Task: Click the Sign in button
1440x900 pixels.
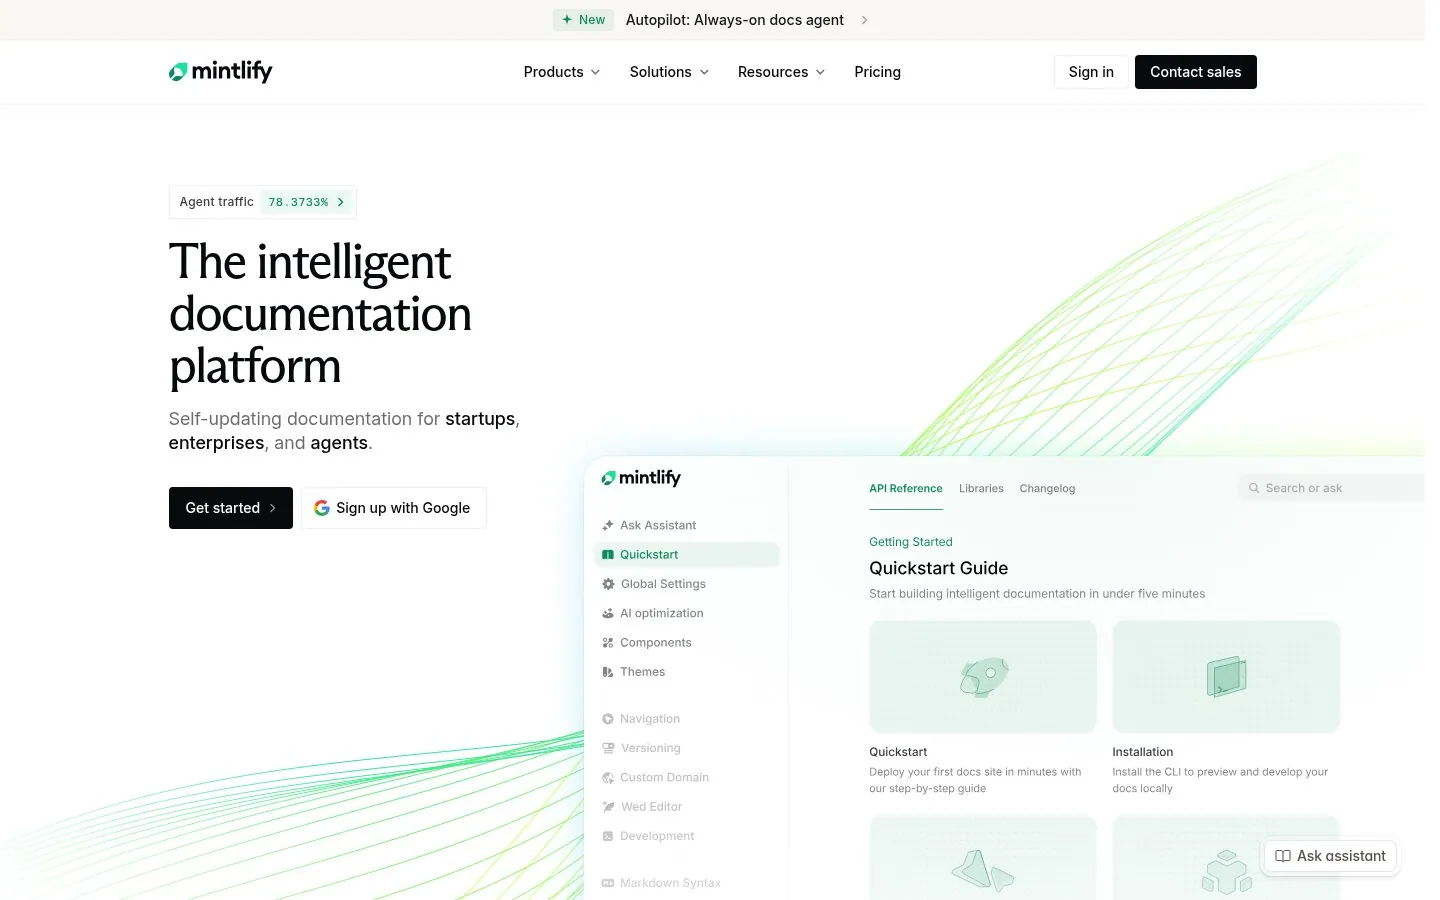Action: (1091, 72)
